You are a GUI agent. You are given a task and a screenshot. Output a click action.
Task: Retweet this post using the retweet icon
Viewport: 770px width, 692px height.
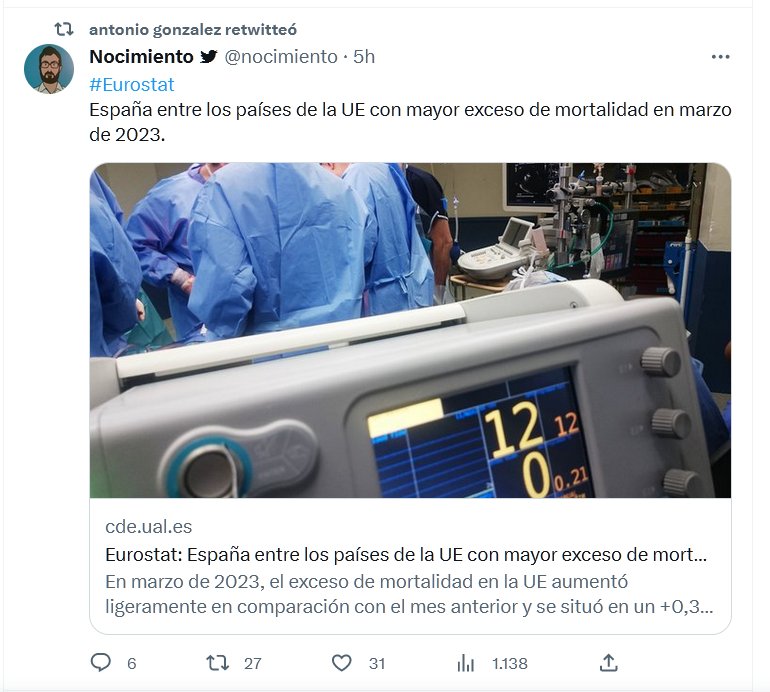(217, 663)
